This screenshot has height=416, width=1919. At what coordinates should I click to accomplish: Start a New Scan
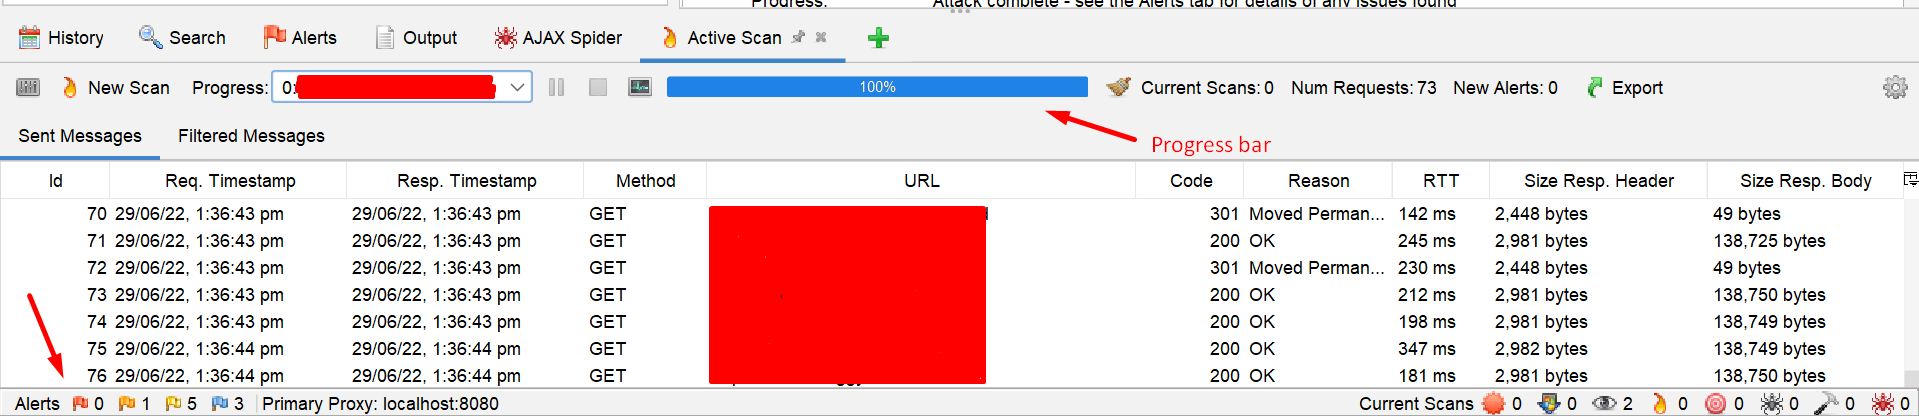[115, 88]
